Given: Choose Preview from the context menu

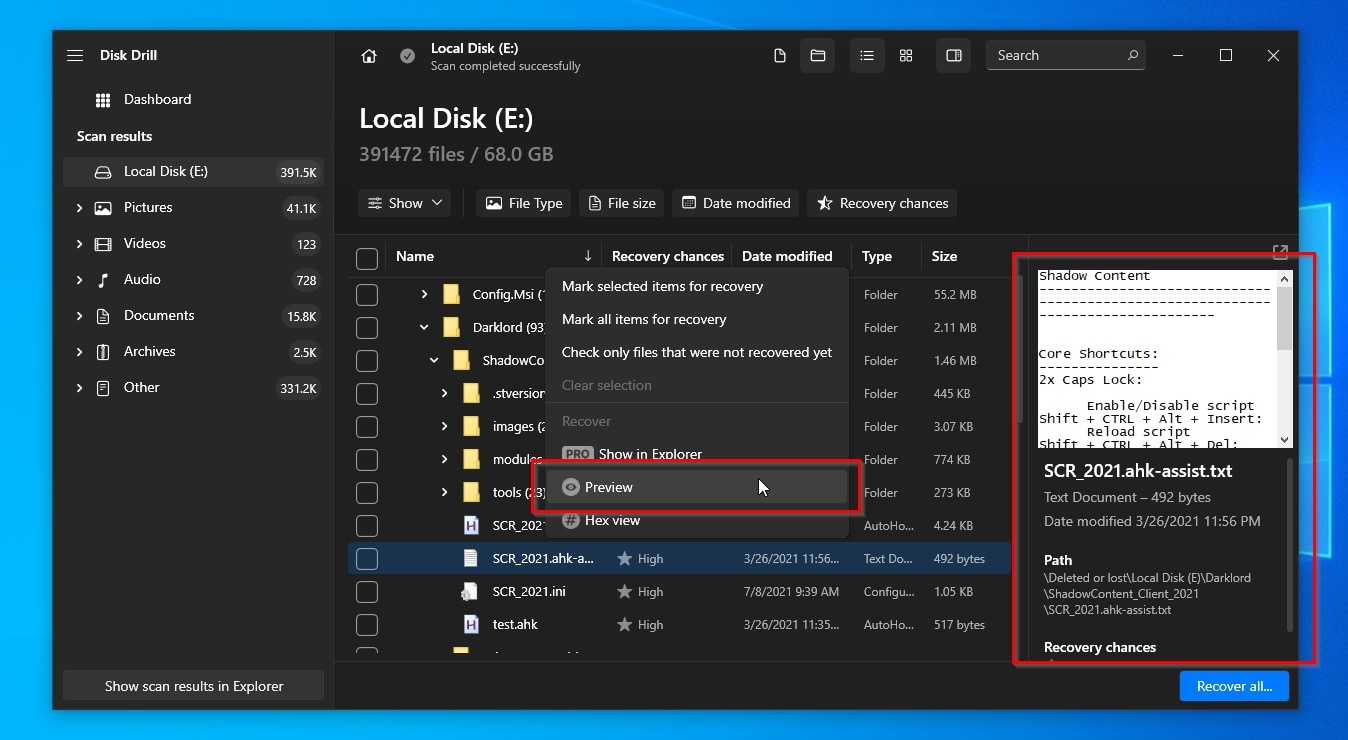Looking at the screenshot, I should [608, 487].
